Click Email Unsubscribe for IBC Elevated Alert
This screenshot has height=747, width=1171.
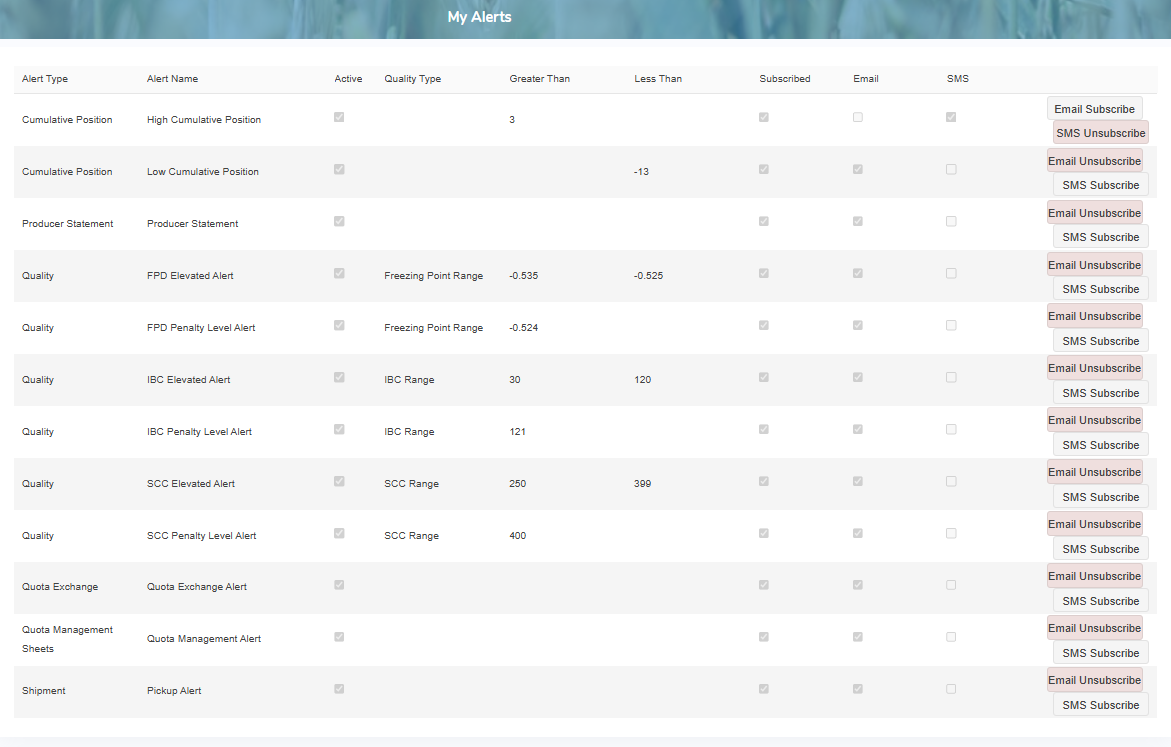point(1094,367)
